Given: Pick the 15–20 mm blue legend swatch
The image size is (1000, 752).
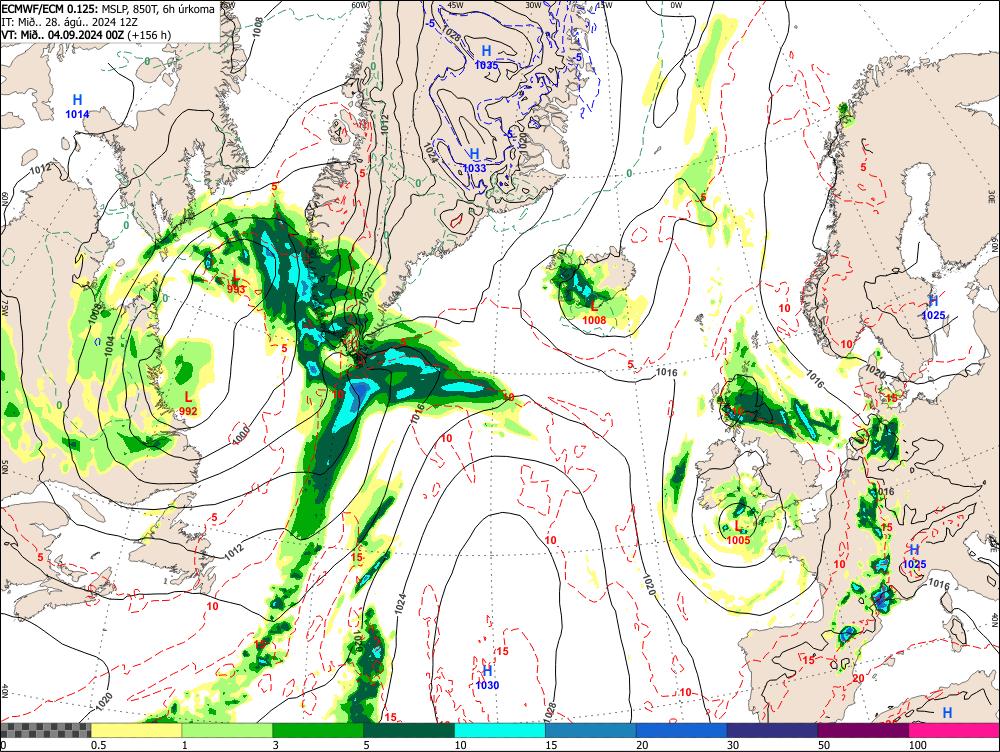Looking at the screenshot, I should pos(591,730).
